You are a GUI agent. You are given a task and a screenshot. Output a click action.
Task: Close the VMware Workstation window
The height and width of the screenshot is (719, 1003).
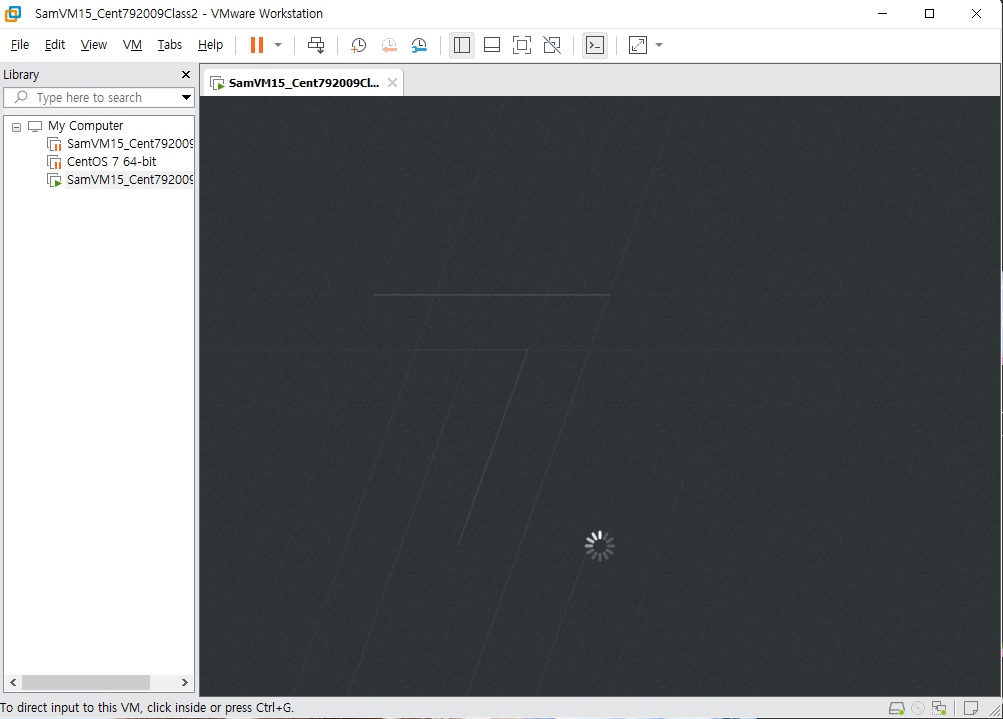click(976, 13)
